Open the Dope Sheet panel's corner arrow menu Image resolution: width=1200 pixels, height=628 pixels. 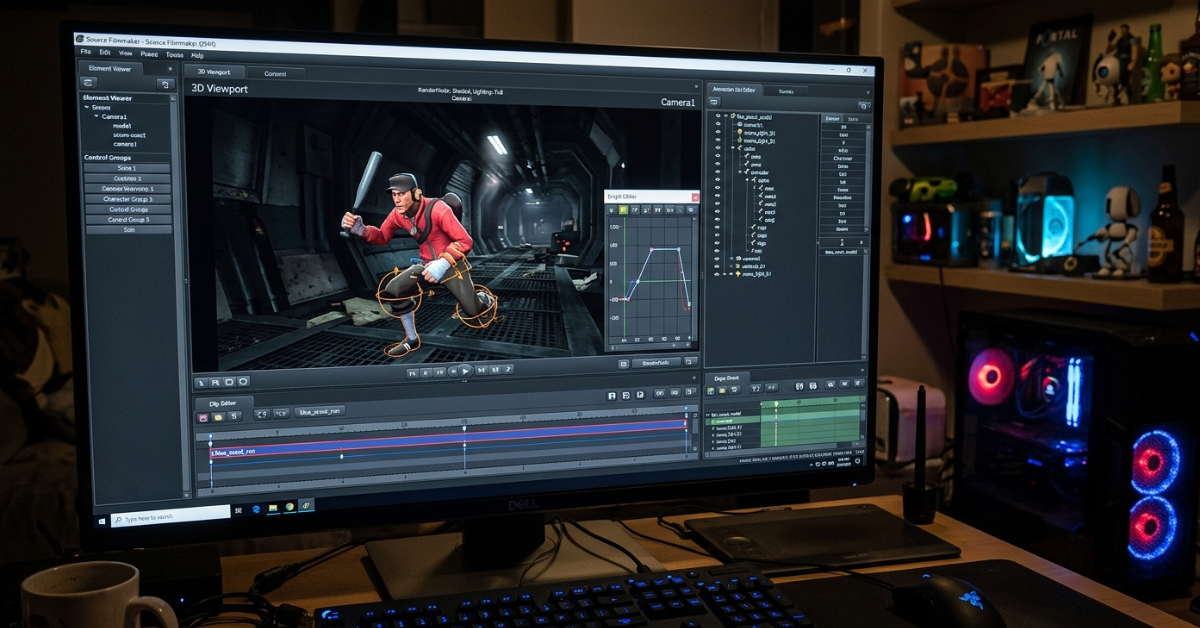864,371
